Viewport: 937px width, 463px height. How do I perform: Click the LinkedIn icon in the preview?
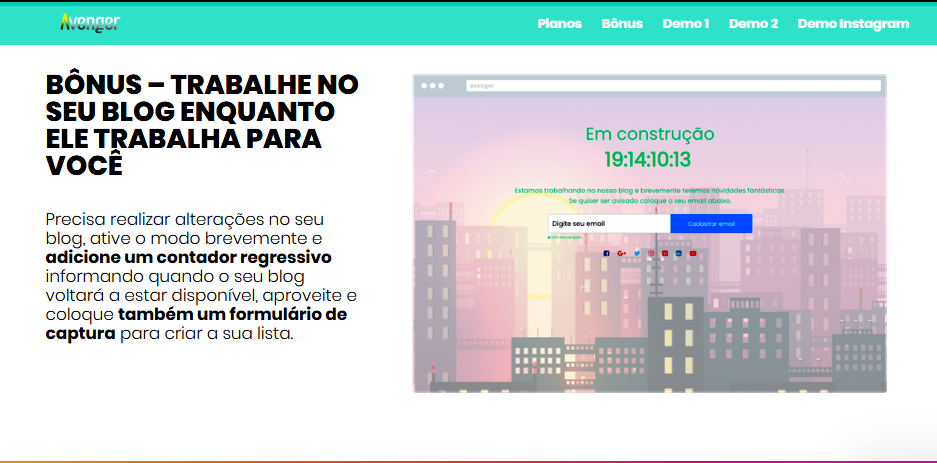(678, 253)
